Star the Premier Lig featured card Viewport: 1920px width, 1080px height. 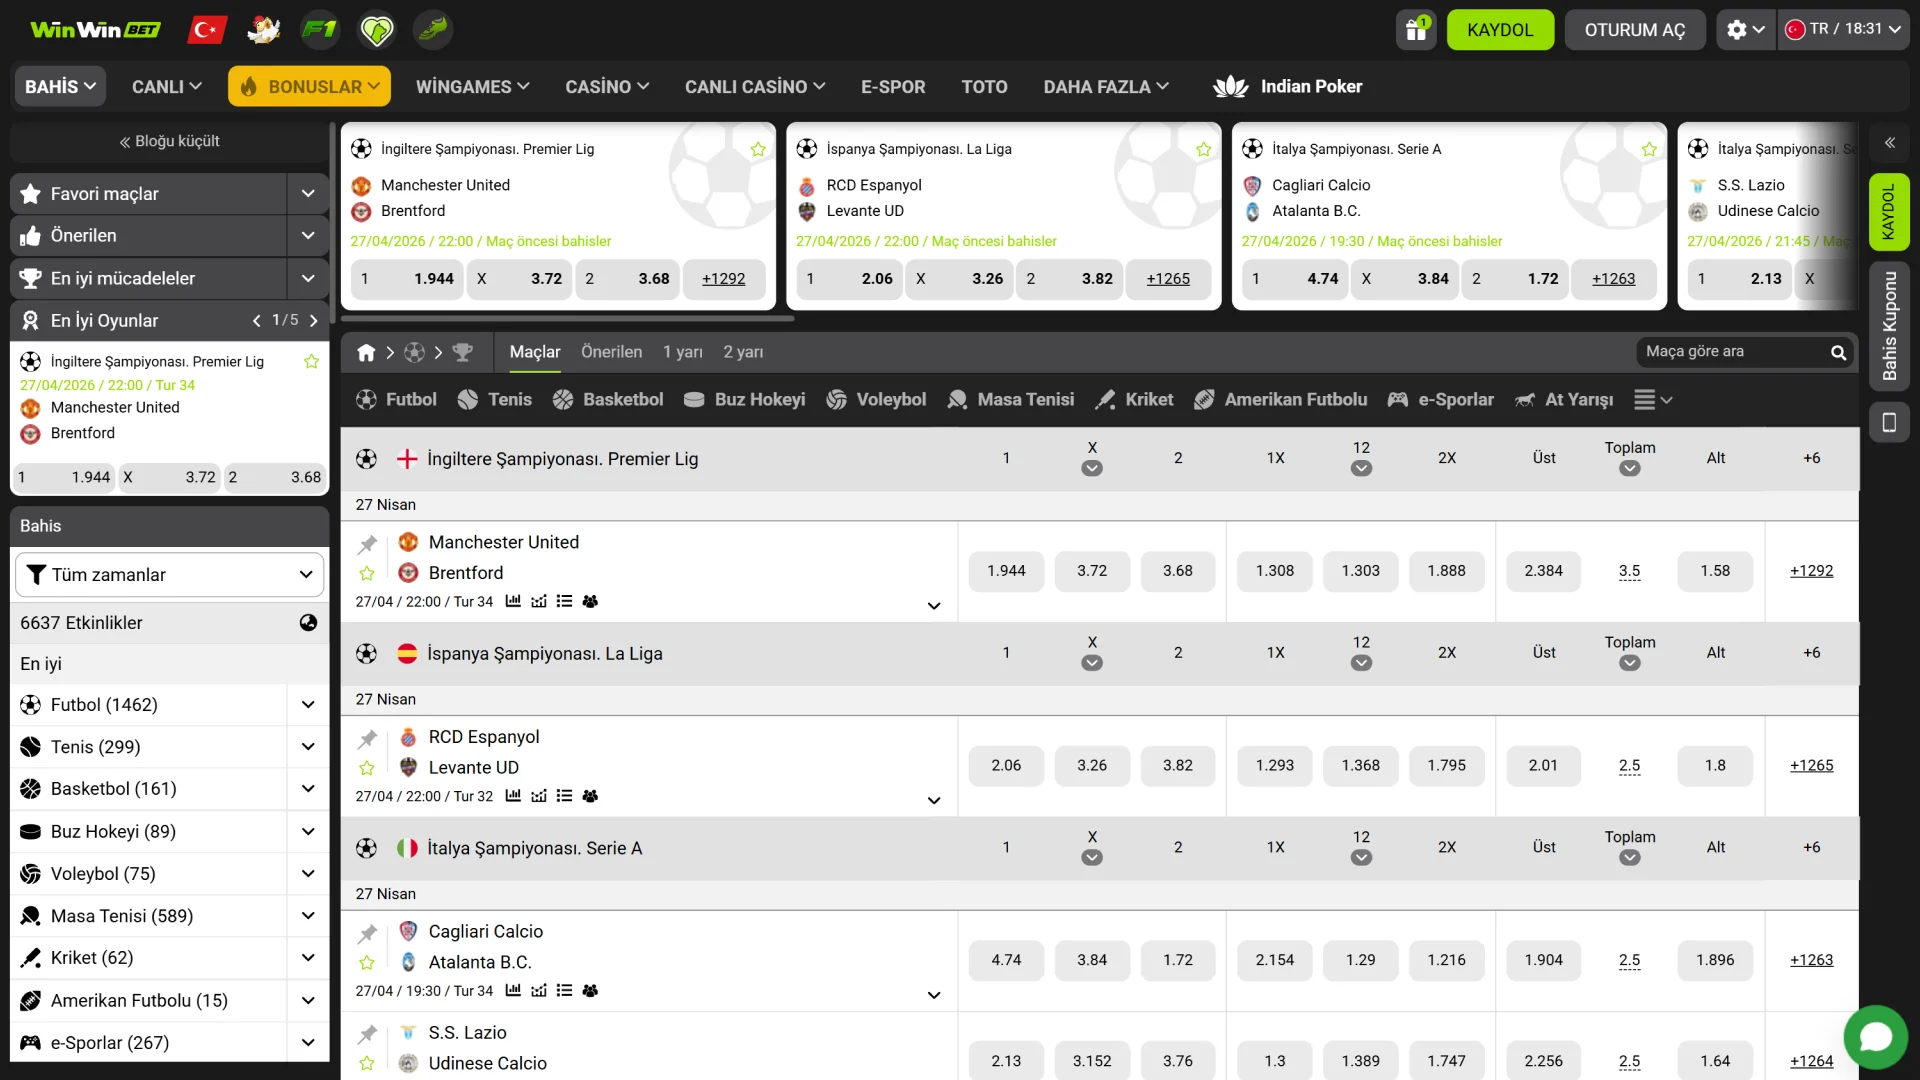(x=758, y=149)
